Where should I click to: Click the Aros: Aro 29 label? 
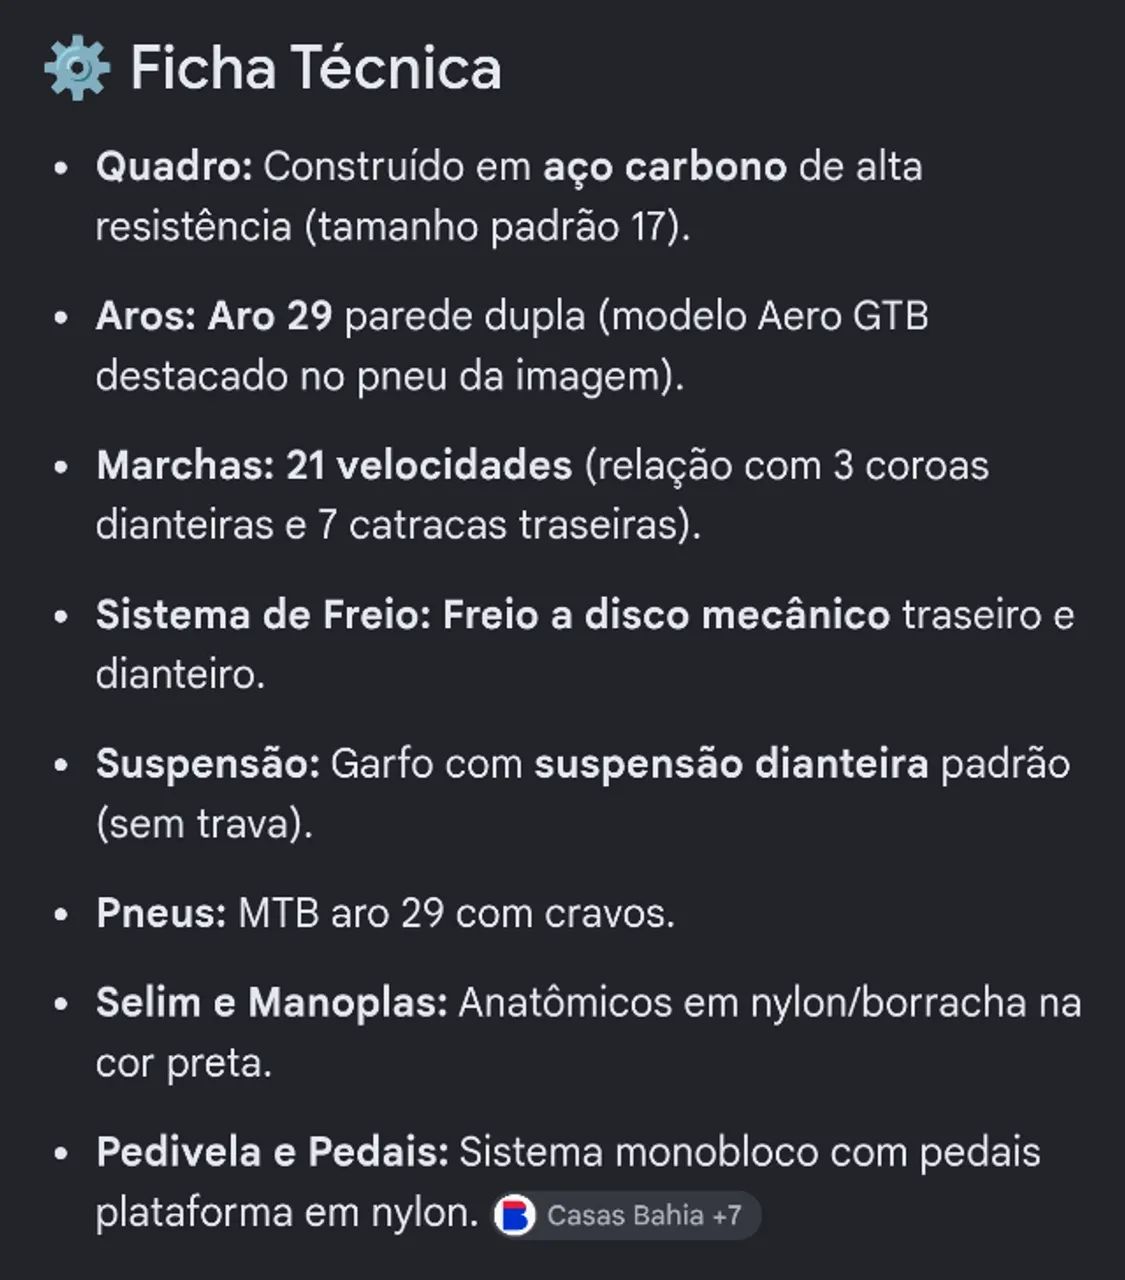pos(214,316)
